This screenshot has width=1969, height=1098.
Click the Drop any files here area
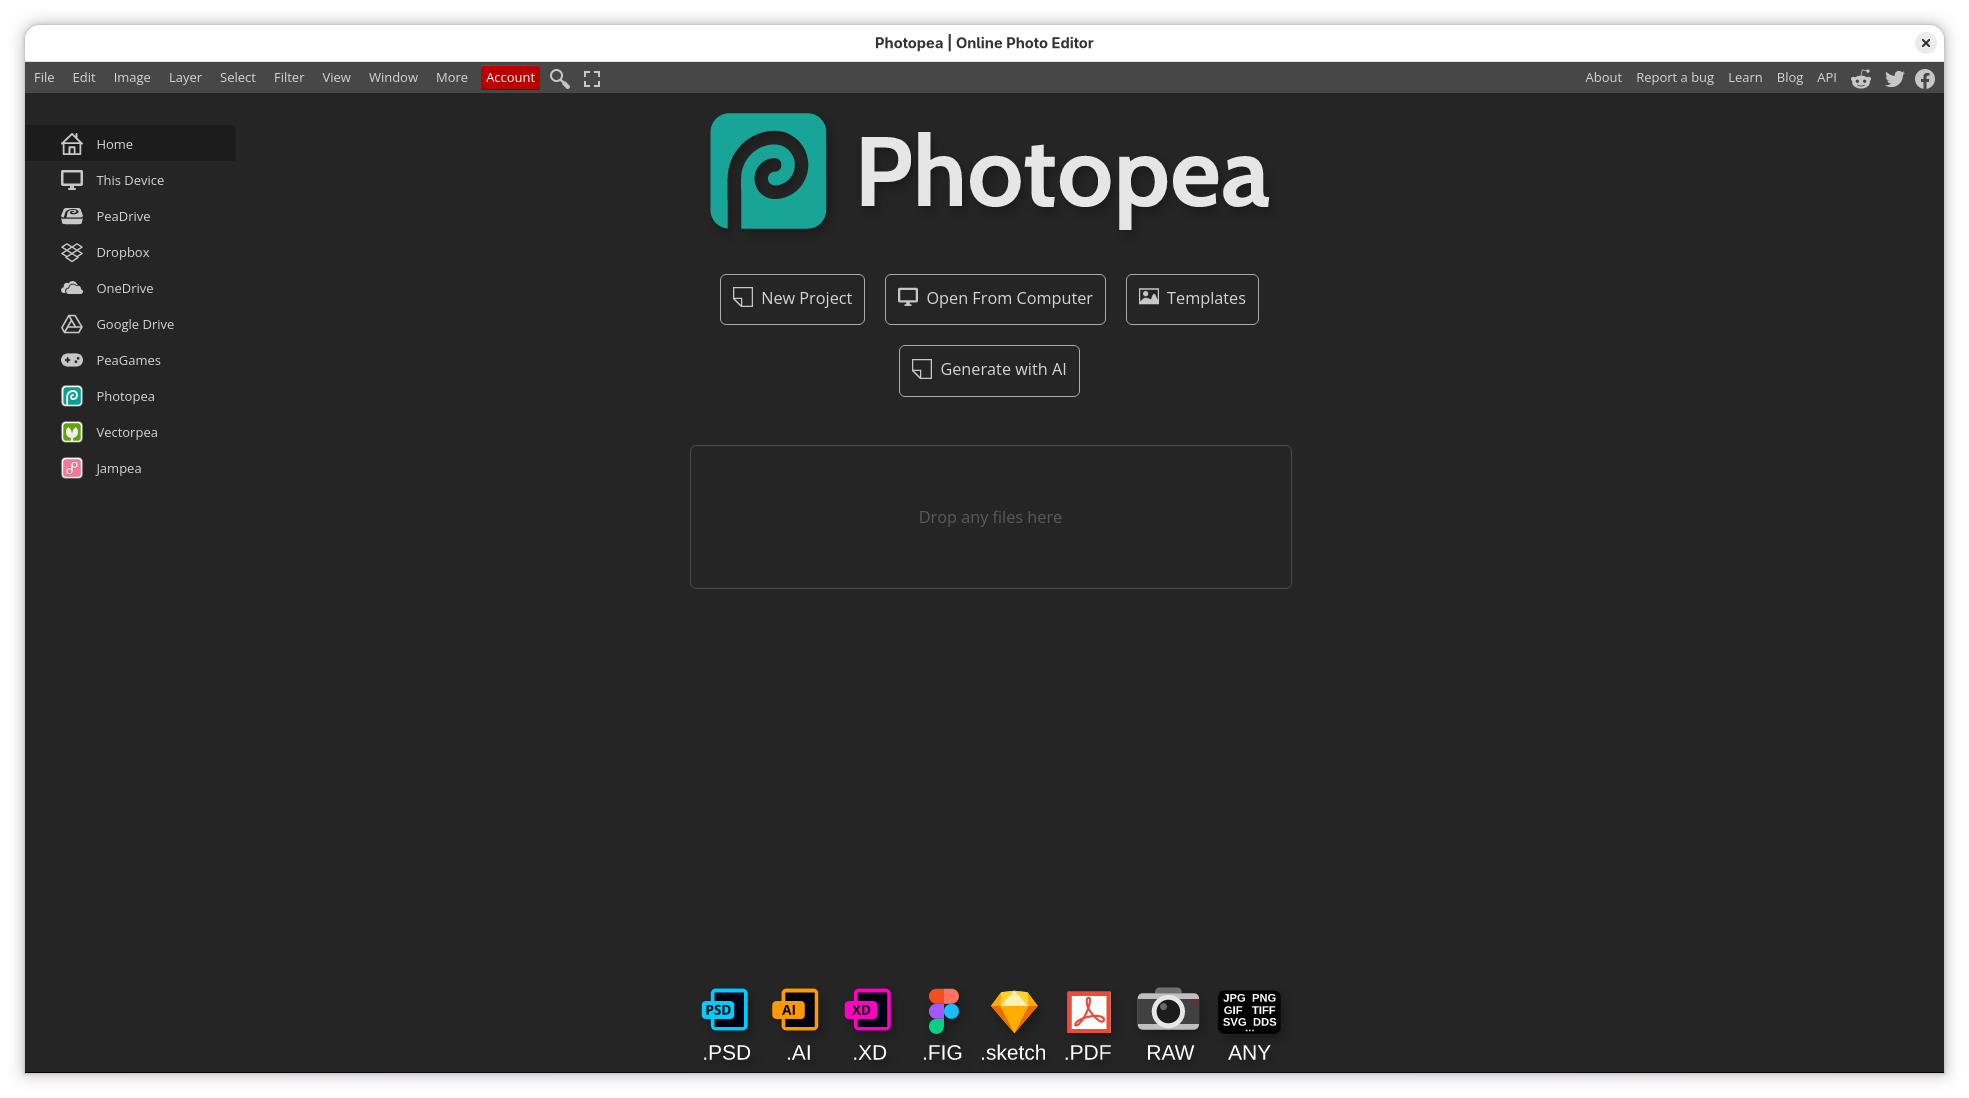coord(990,517)
